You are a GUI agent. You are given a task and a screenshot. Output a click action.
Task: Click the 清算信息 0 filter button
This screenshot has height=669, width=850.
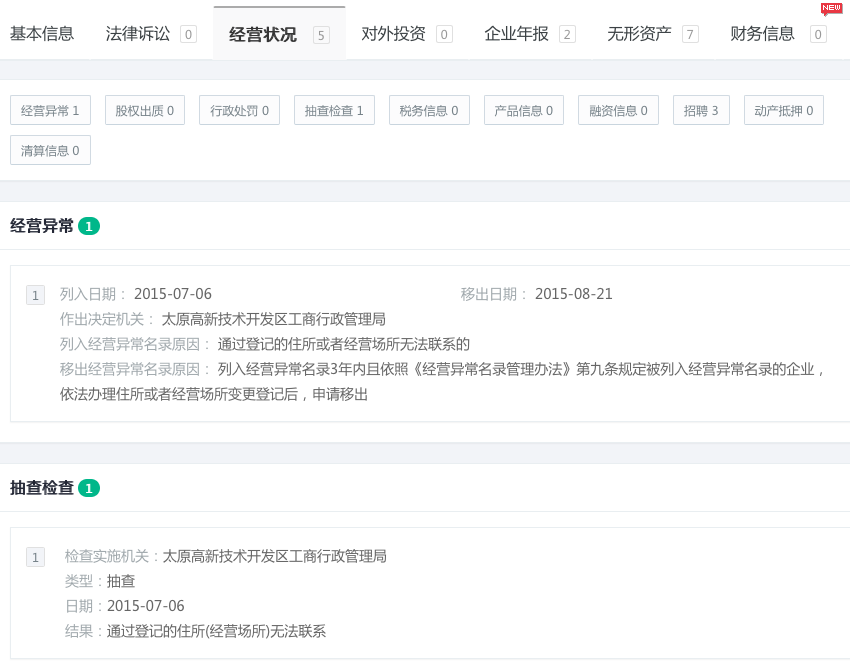coord(50,151)
